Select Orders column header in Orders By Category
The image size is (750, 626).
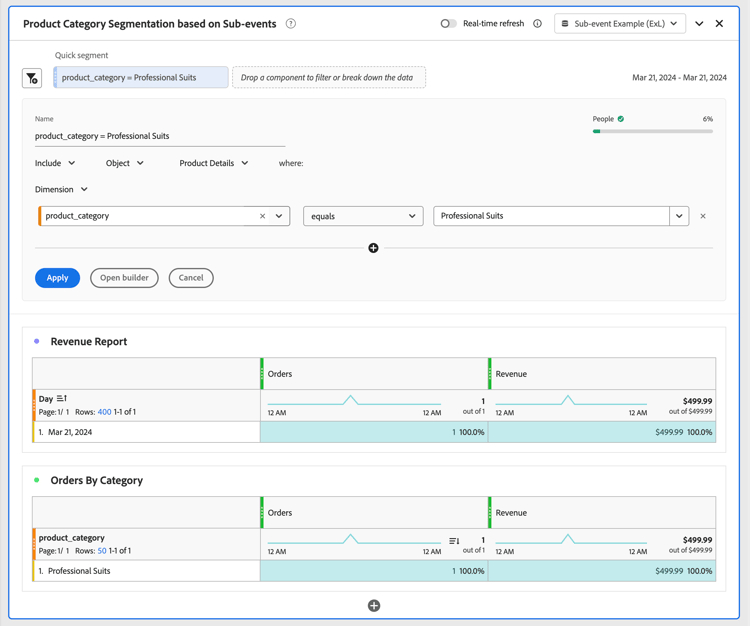375,512
